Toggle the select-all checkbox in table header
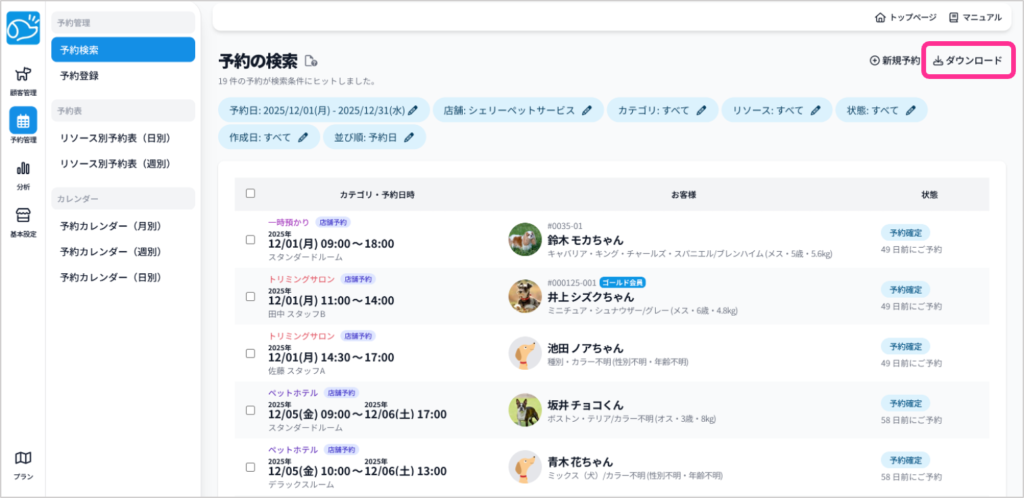The image size is (1024, 498). click(250, 194)
